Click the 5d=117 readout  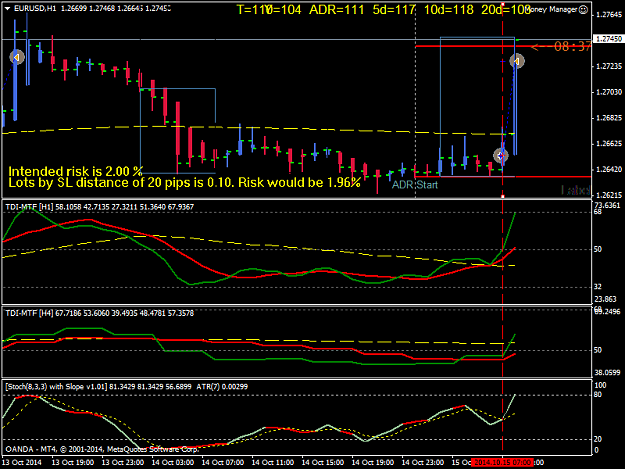(394, 10)
